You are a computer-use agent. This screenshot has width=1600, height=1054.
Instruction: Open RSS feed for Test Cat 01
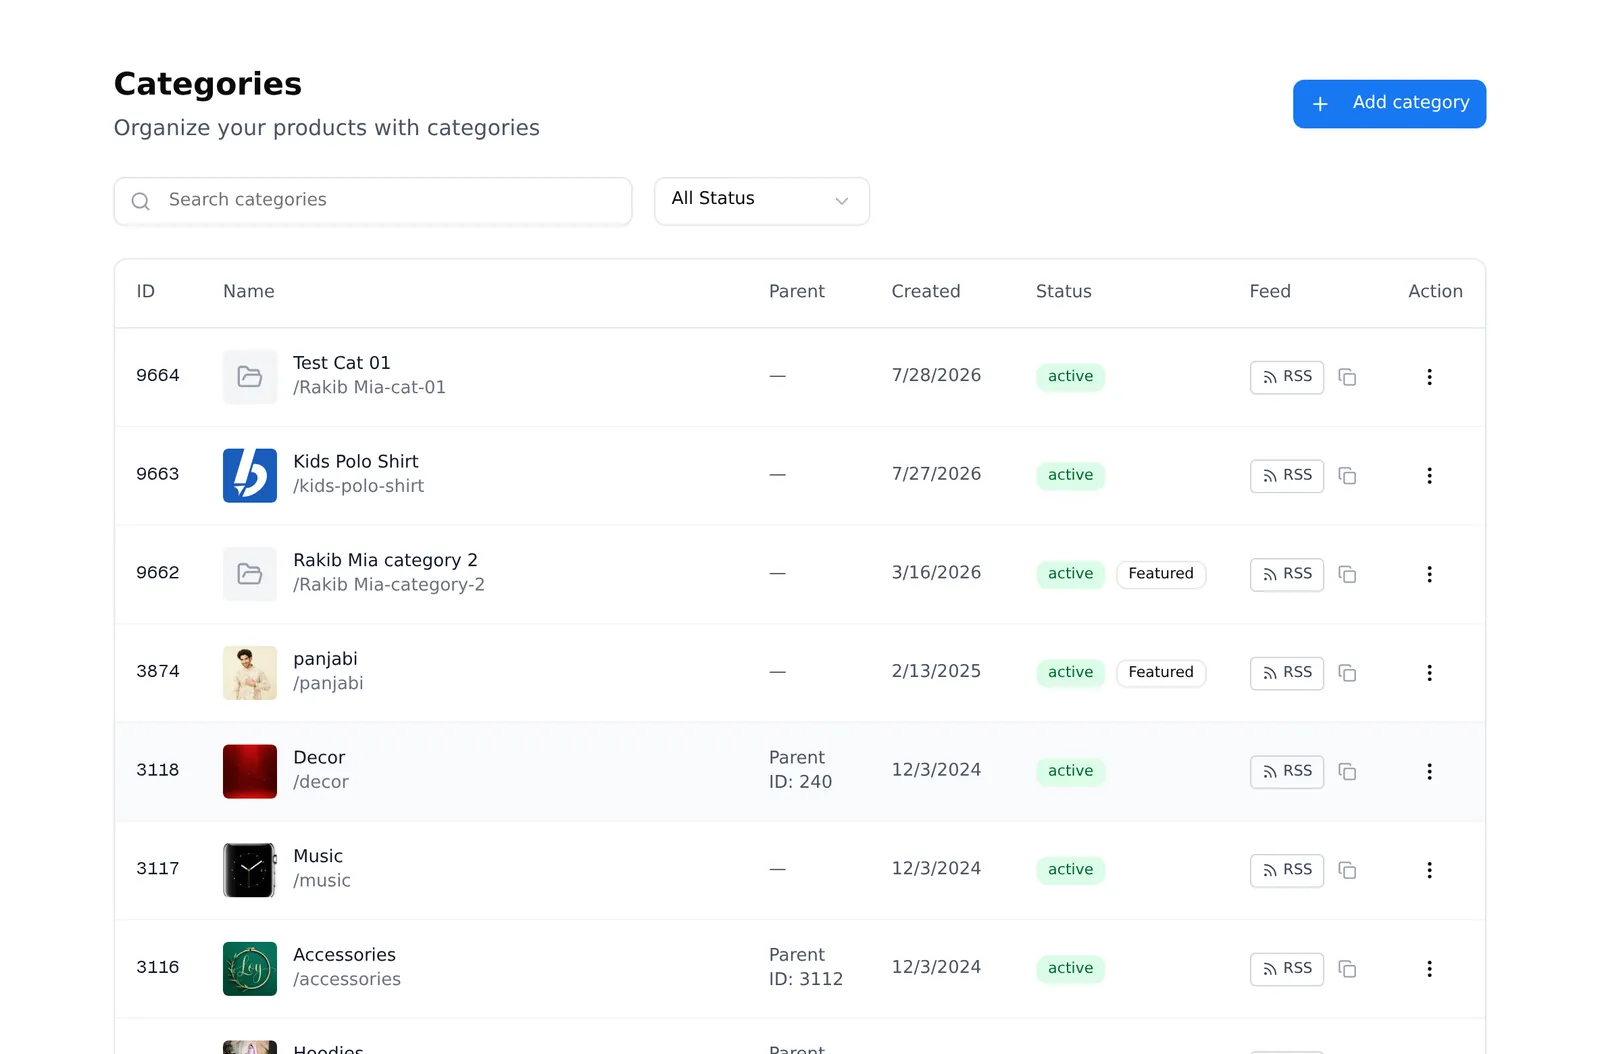click(x=1287, y=377)
